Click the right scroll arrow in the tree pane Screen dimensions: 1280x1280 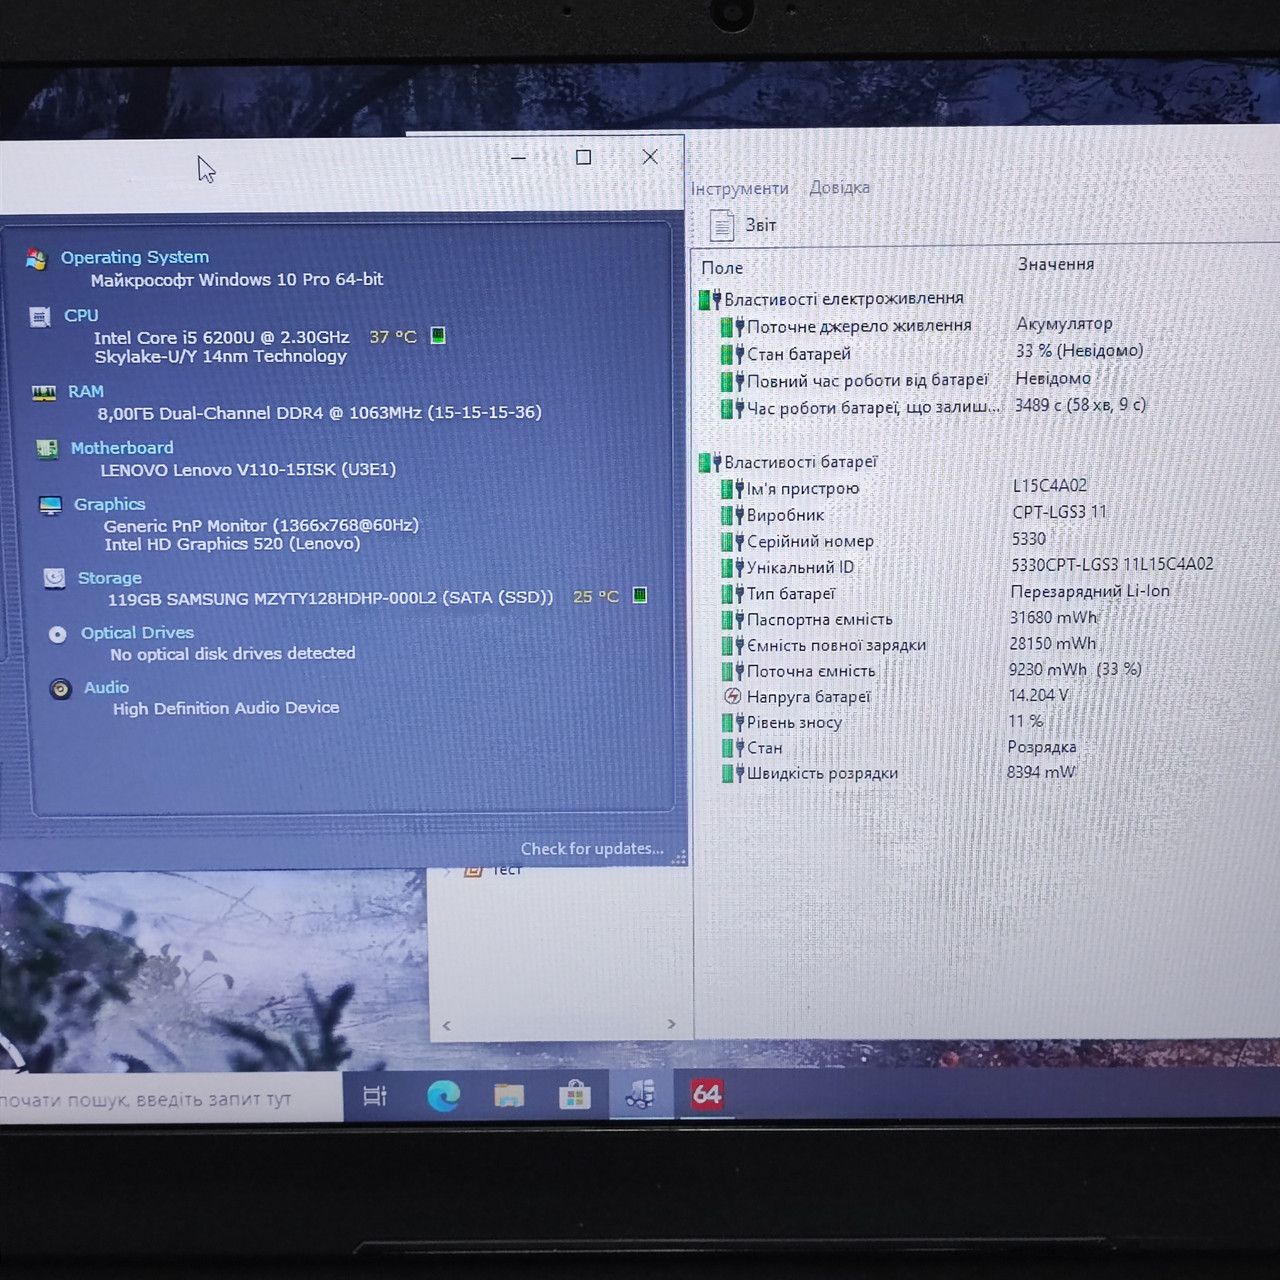tap(671, 1024)
